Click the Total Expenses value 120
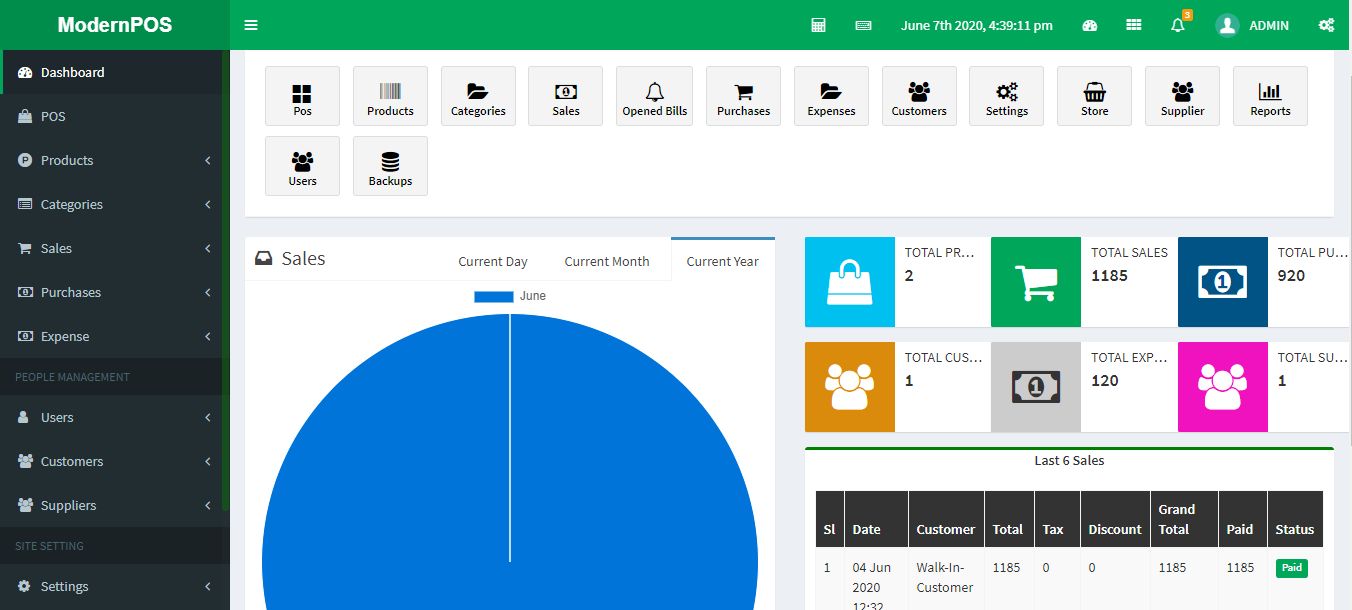1352x610 pixels. [1105, 380]
